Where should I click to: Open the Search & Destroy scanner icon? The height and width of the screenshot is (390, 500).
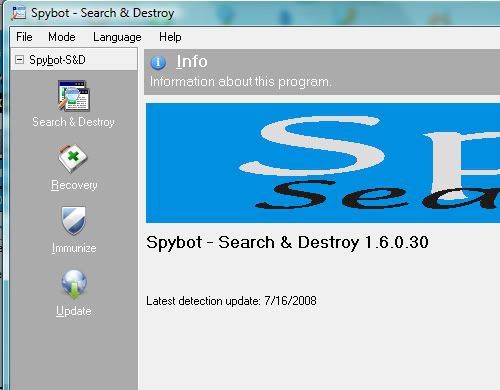click(x=73, y=96)
